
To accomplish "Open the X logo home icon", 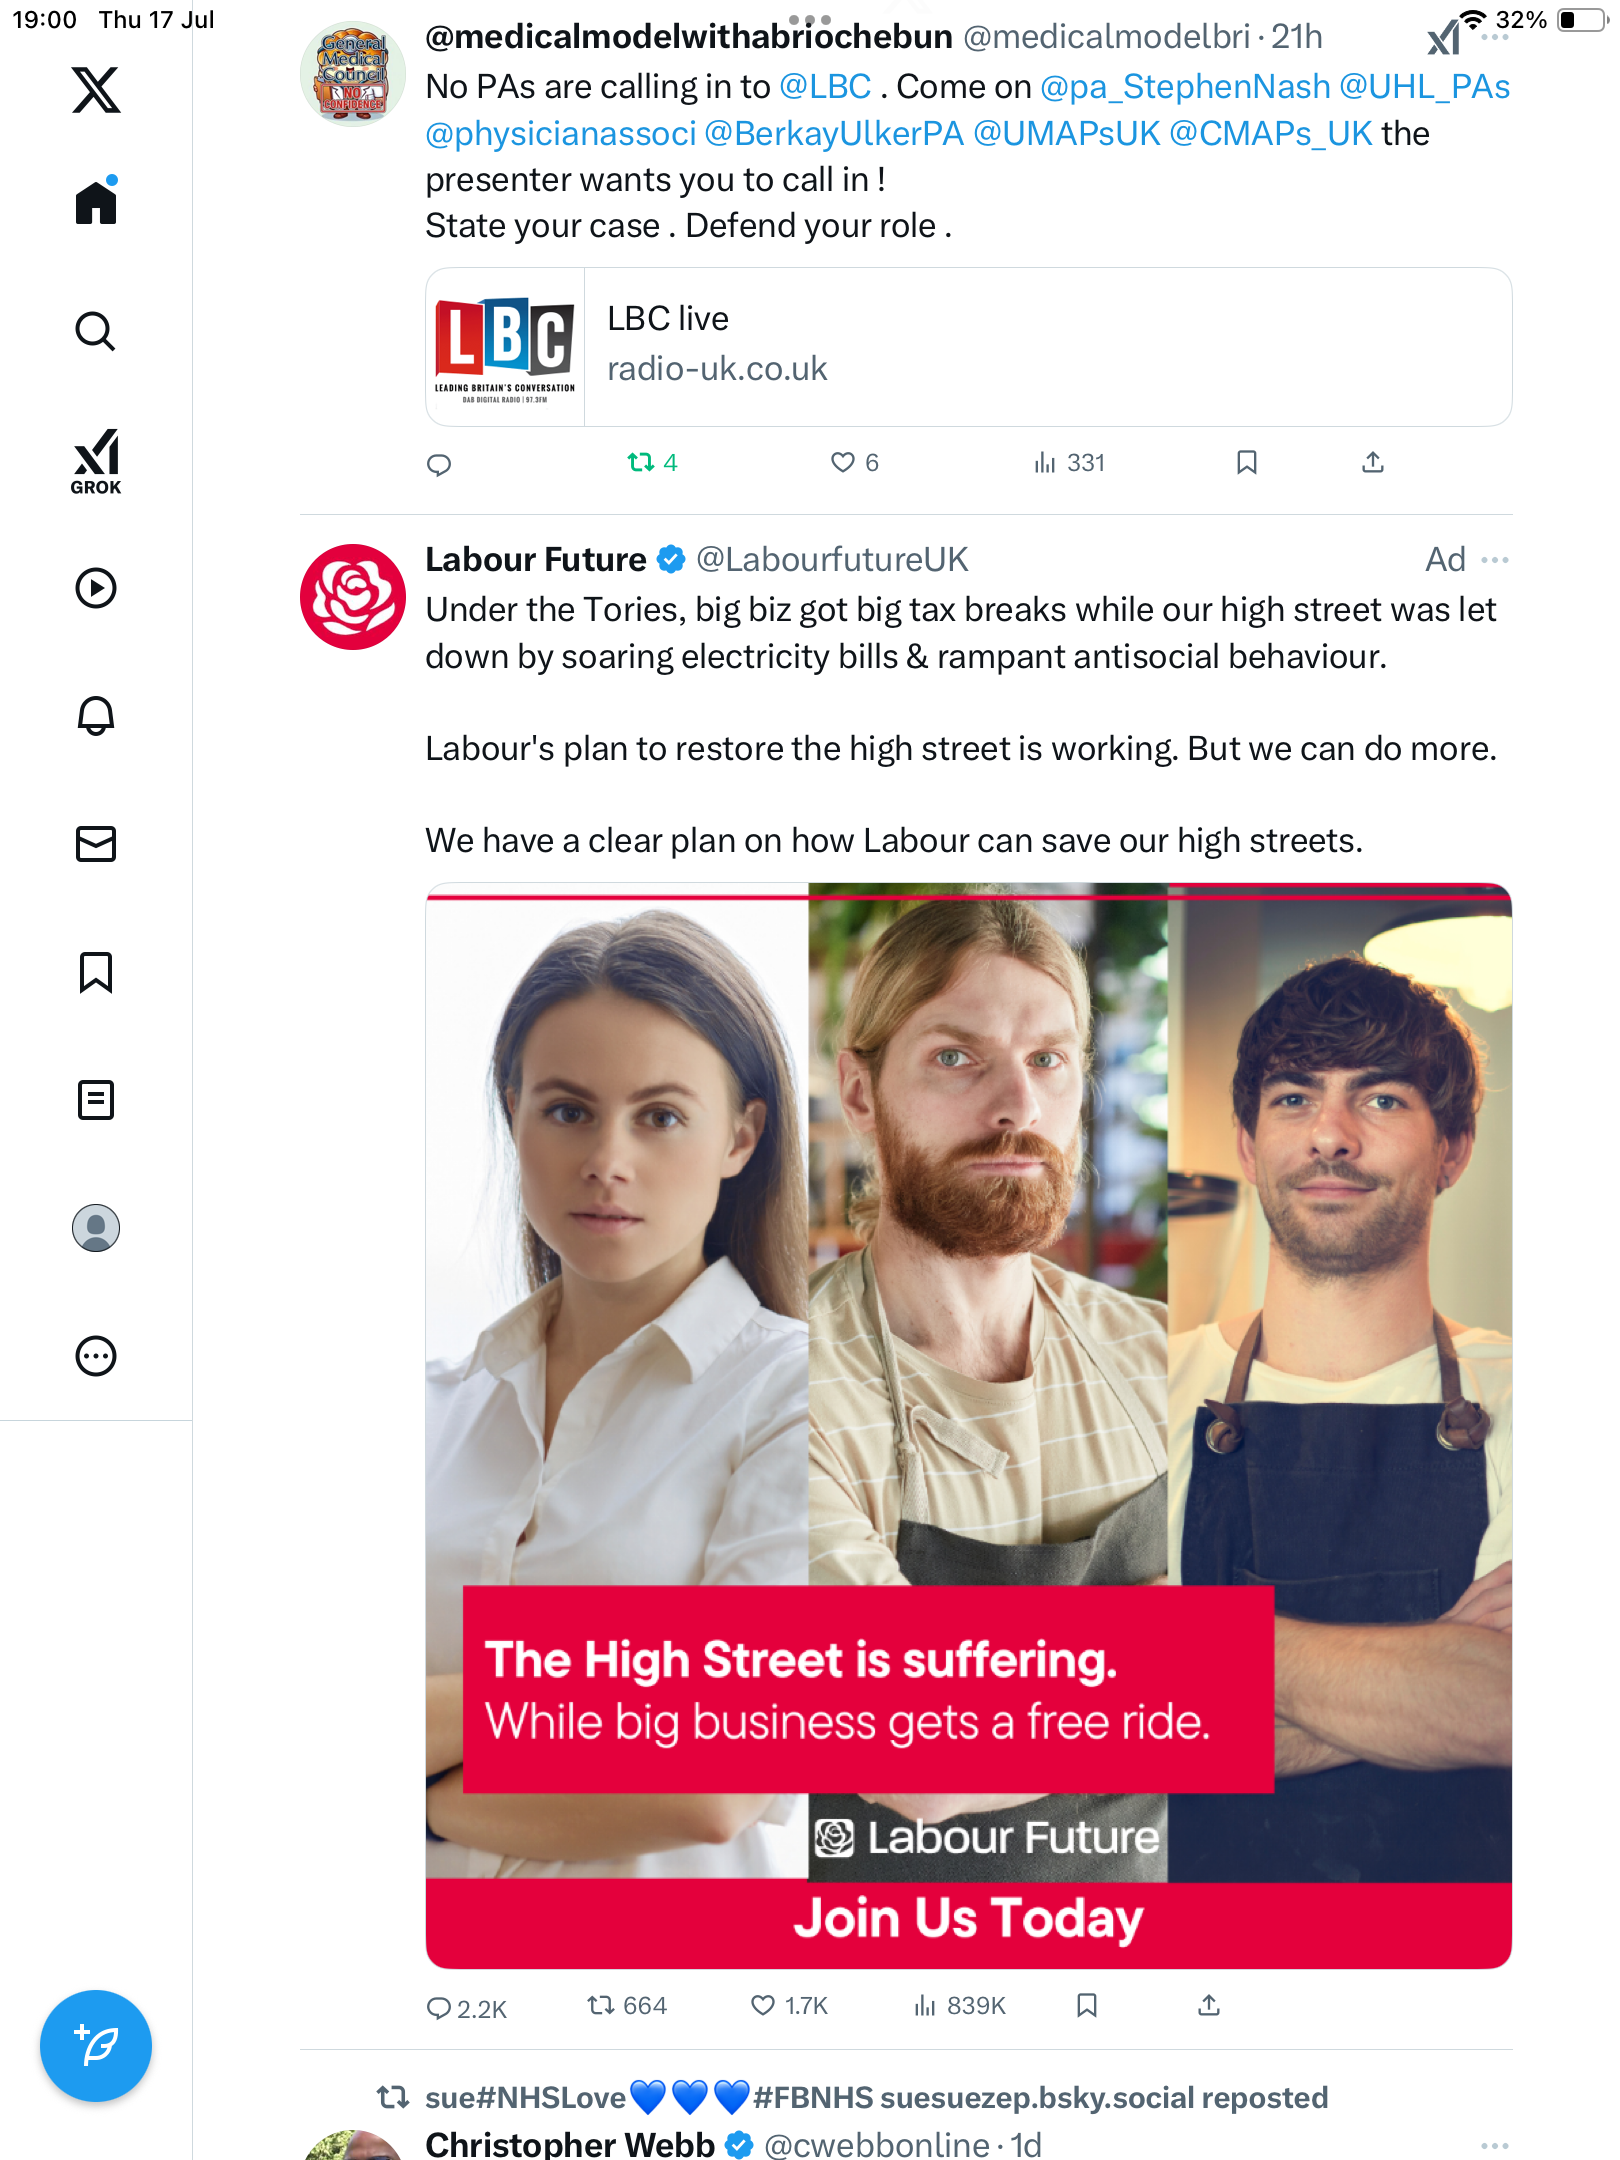I will pos(96,90).
